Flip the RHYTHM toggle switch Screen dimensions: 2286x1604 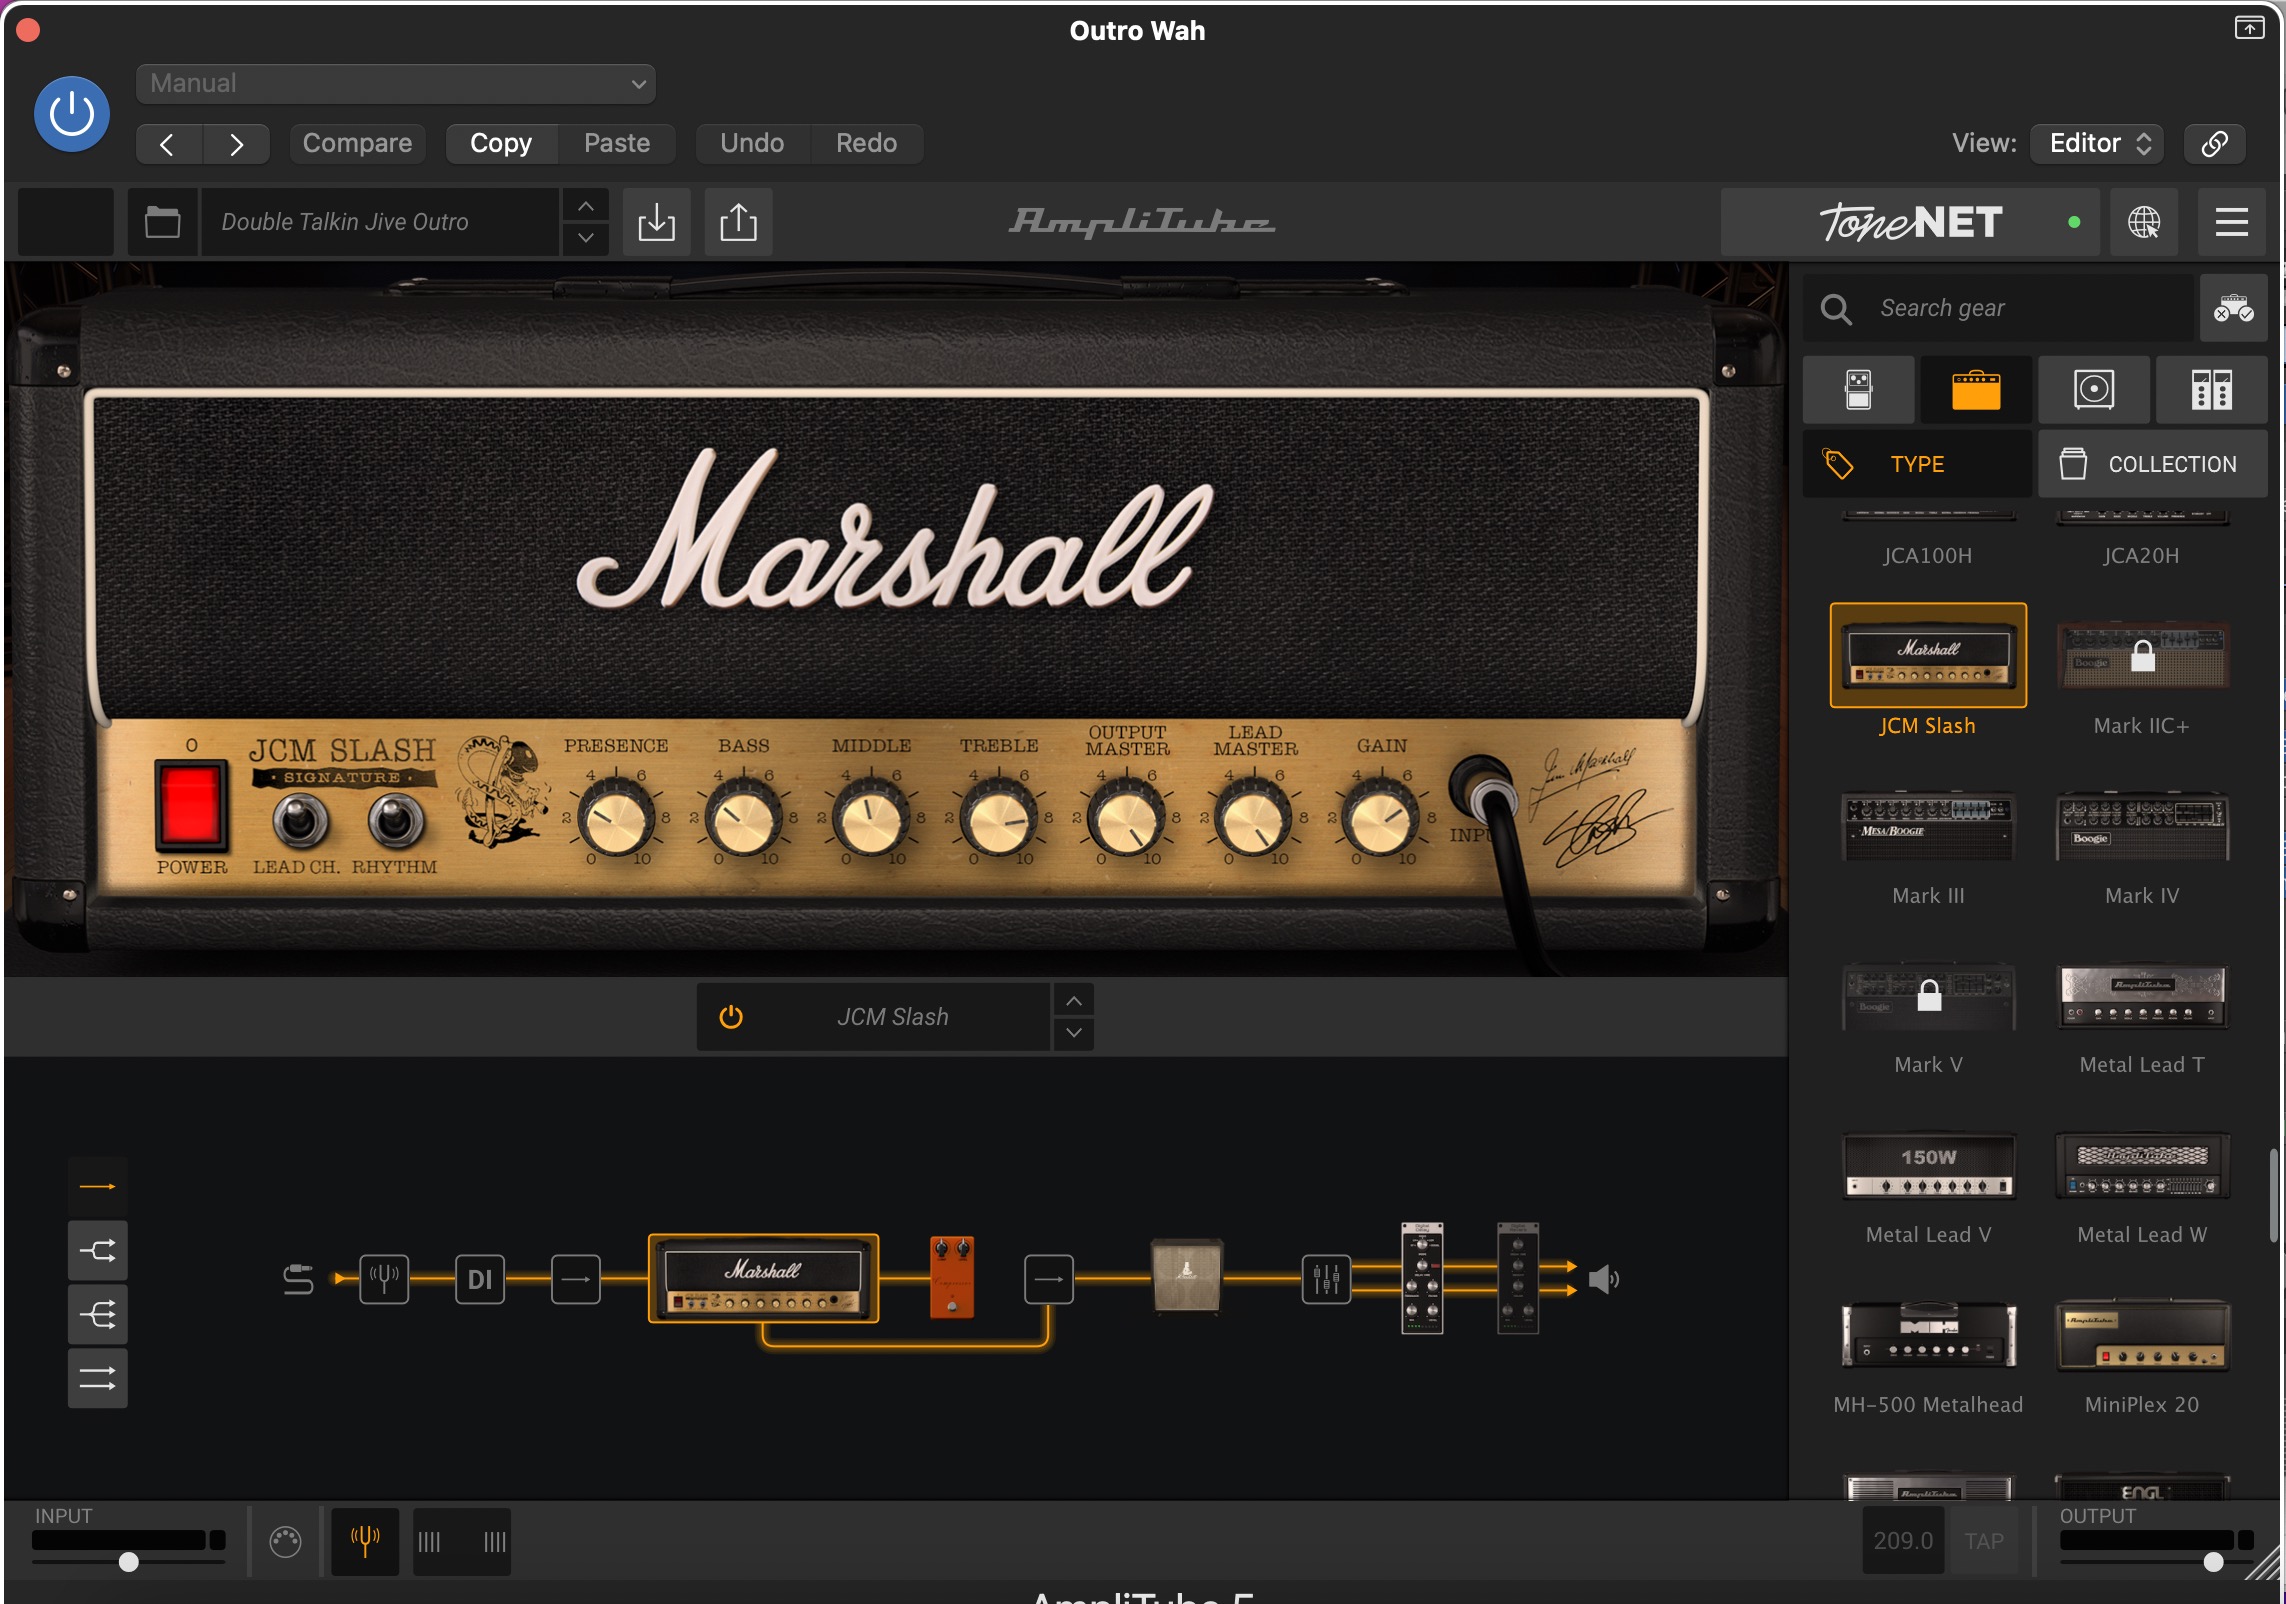coord(396,820)
